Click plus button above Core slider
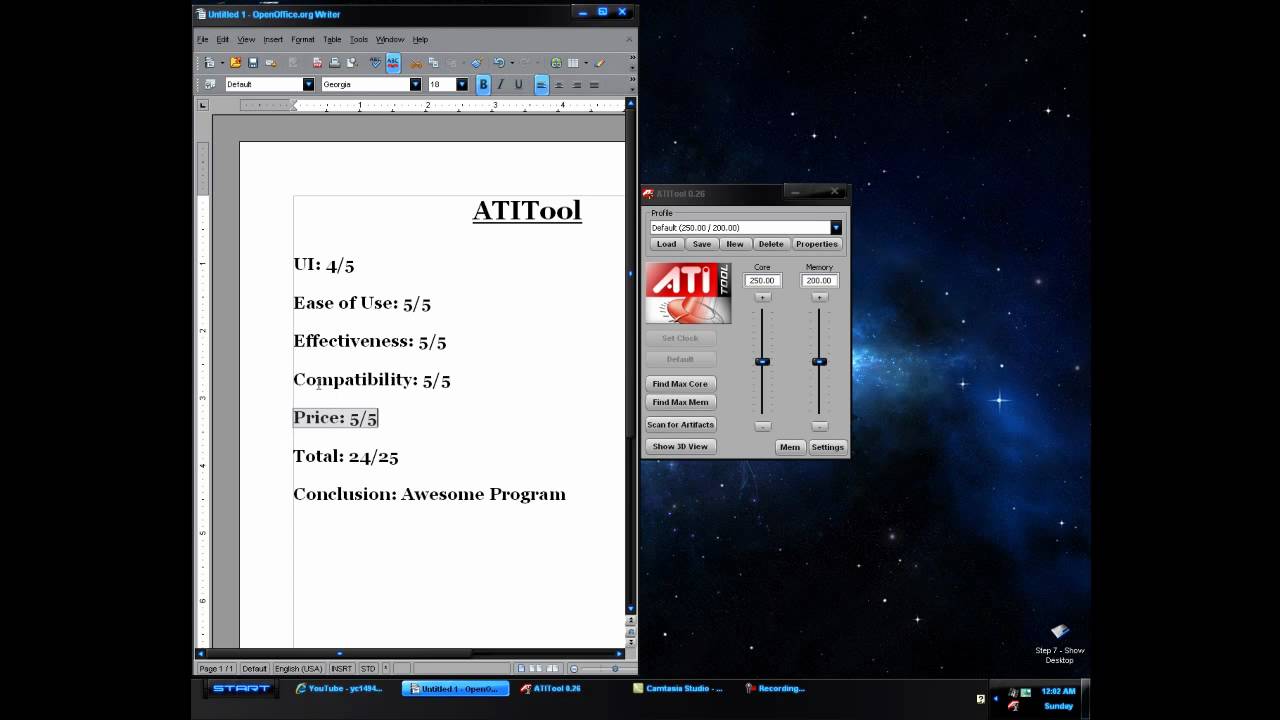This screenshot has width=1280, height=720. 762,298
